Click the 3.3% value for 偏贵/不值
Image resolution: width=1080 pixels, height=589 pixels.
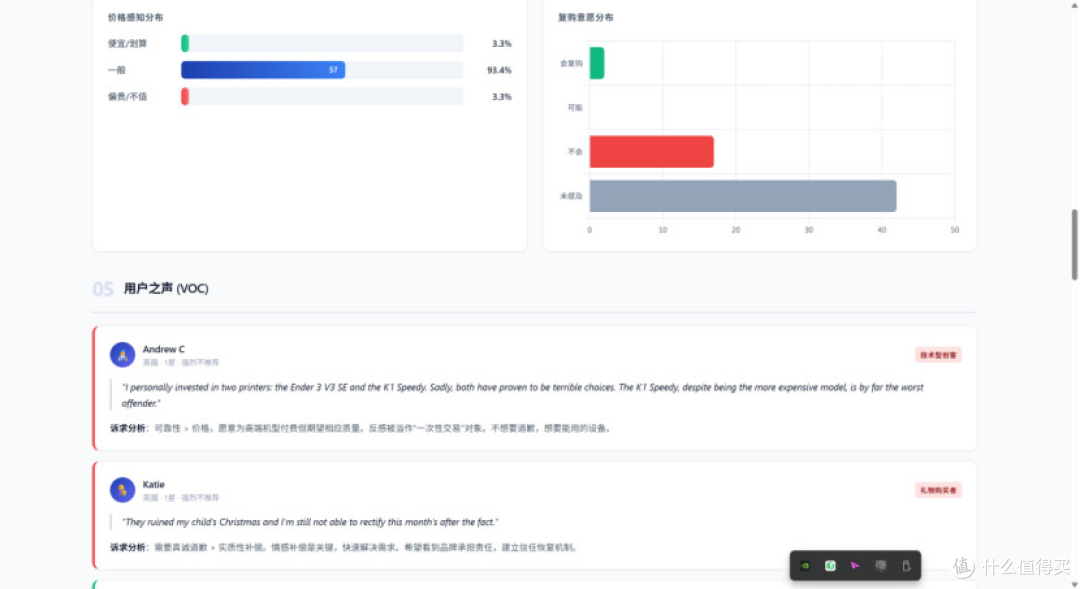pyautogui.click(x=502, y=96)
